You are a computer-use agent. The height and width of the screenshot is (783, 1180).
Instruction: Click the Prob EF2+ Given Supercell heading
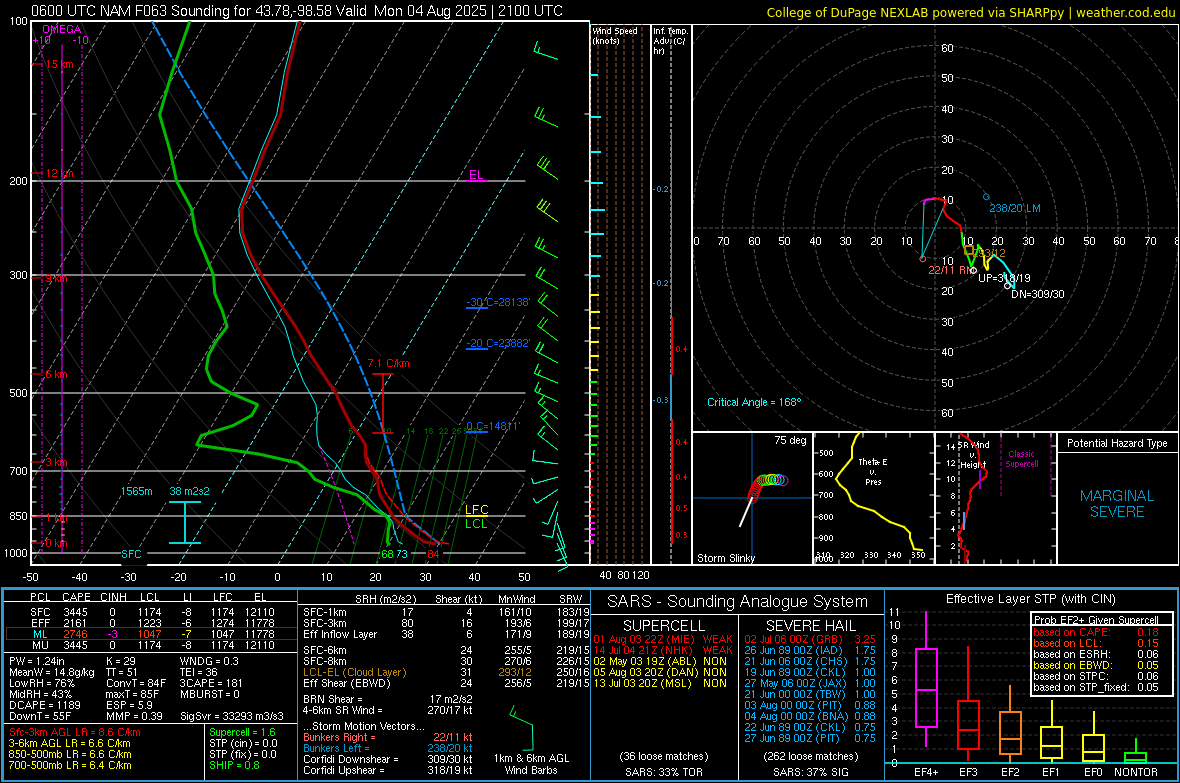pos(1096,620)
